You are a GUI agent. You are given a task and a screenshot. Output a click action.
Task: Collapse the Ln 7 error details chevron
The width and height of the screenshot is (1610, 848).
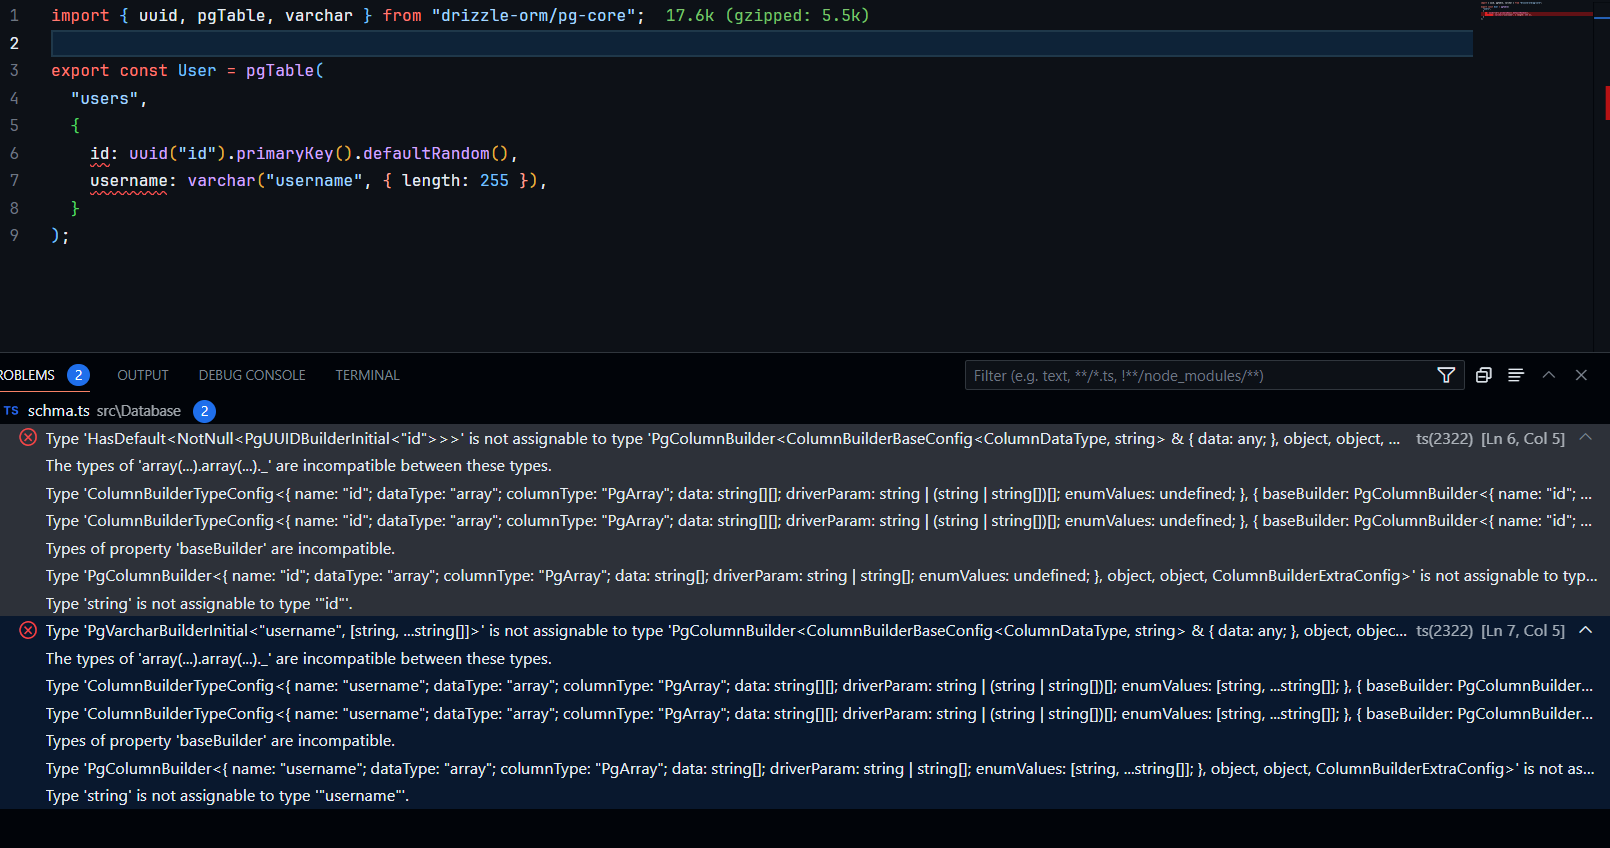pyautogui.click(x=1585, y=630)
